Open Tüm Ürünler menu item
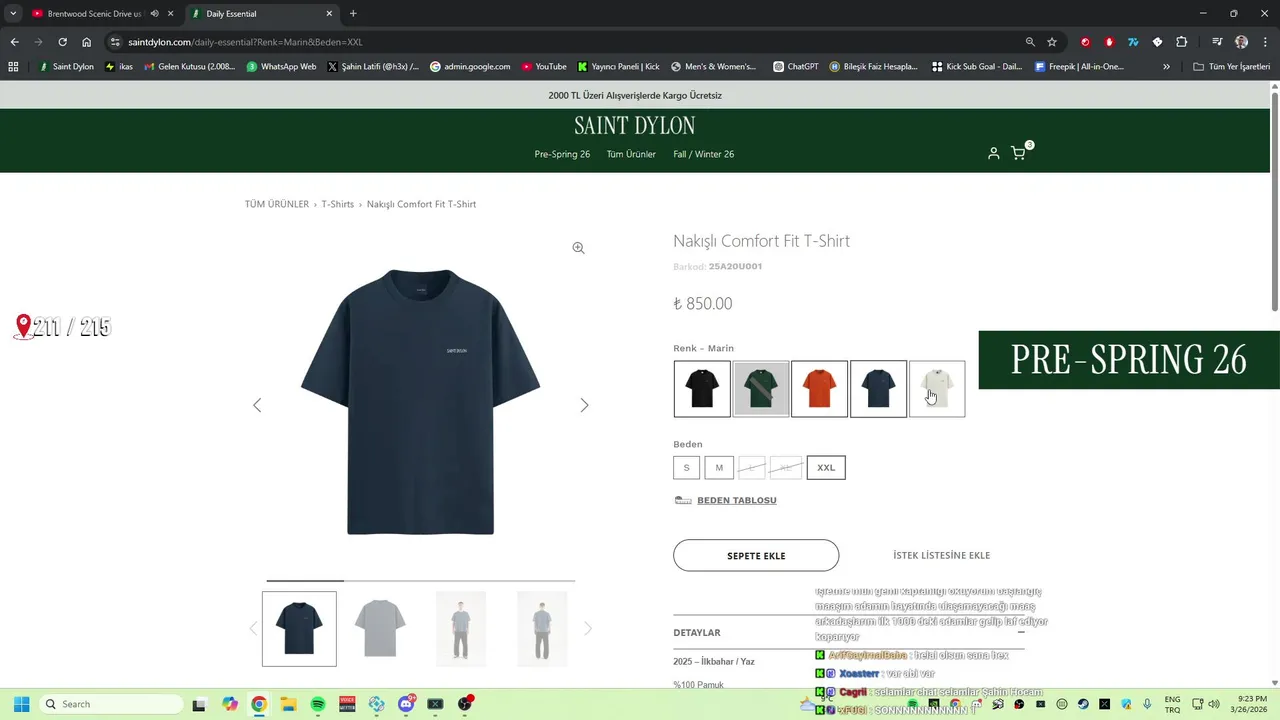This screenshot has width=1280, height=720. tap(631, 154)
